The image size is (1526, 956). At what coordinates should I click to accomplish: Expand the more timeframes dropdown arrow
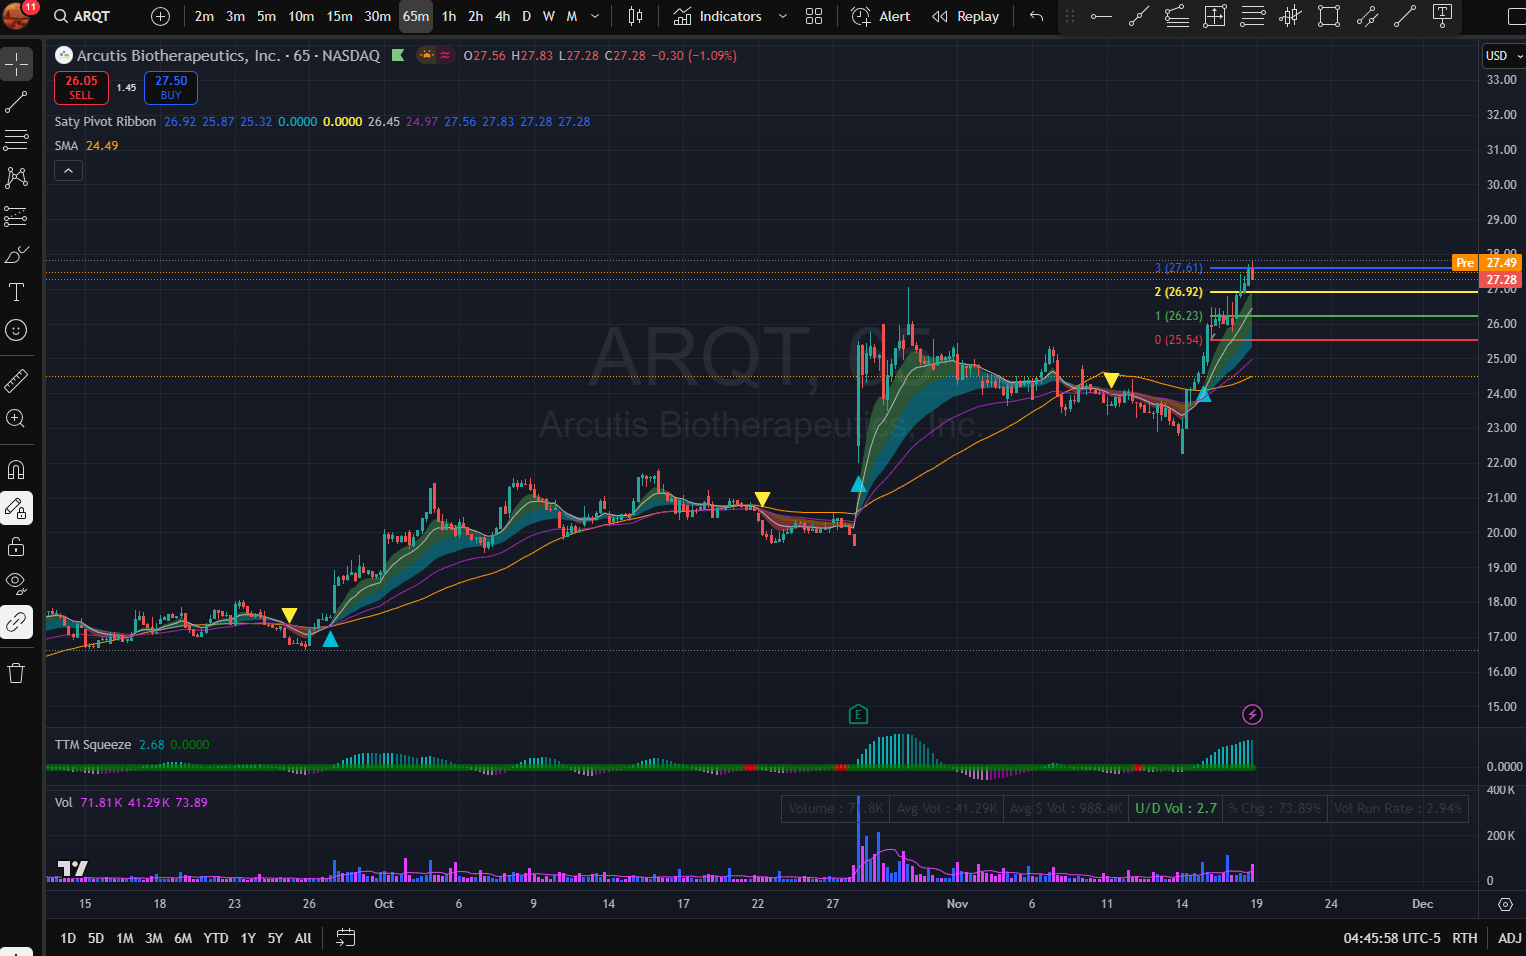(595, 16)
